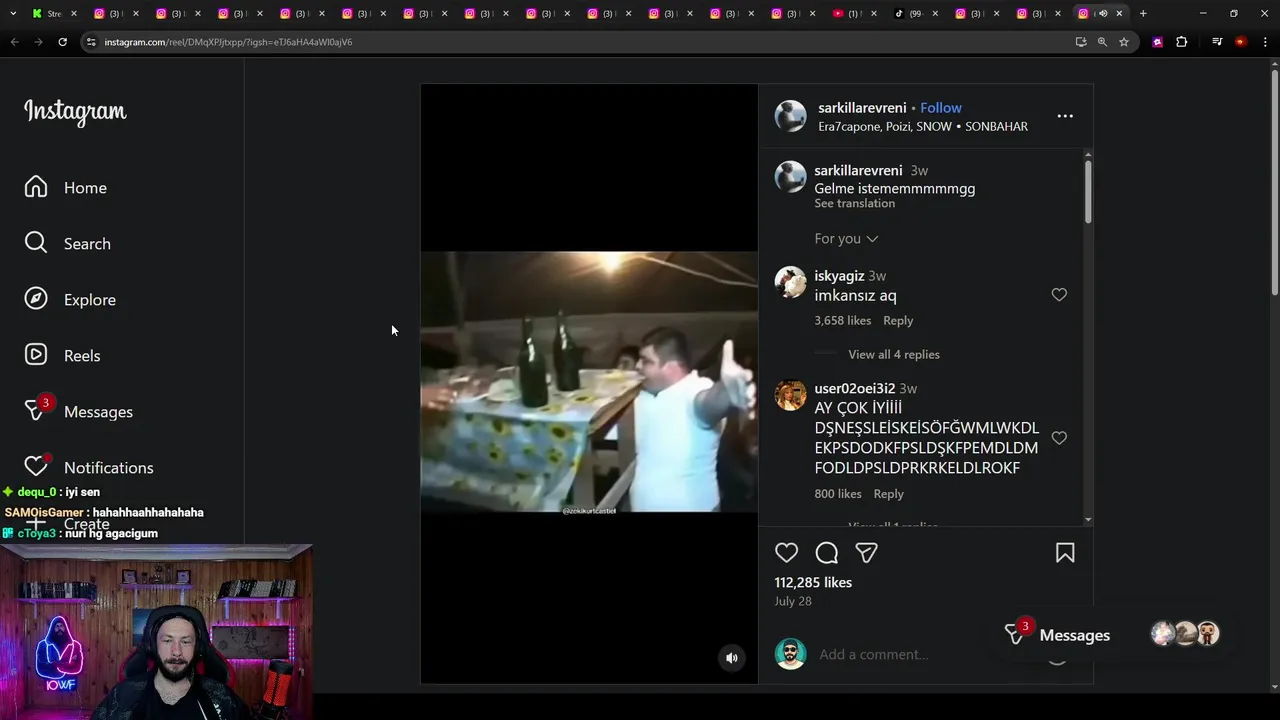Viewport: 1280px width, 720px height.
Task: Save the reel with the bookmark icon
Action: [1065, 553]
